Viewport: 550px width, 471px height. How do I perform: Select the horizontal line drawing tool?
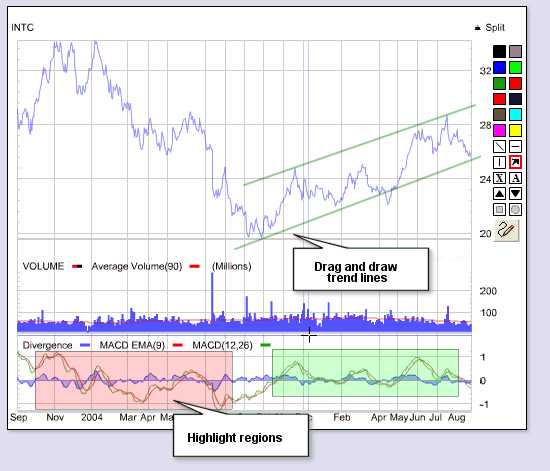click(515, 146)
